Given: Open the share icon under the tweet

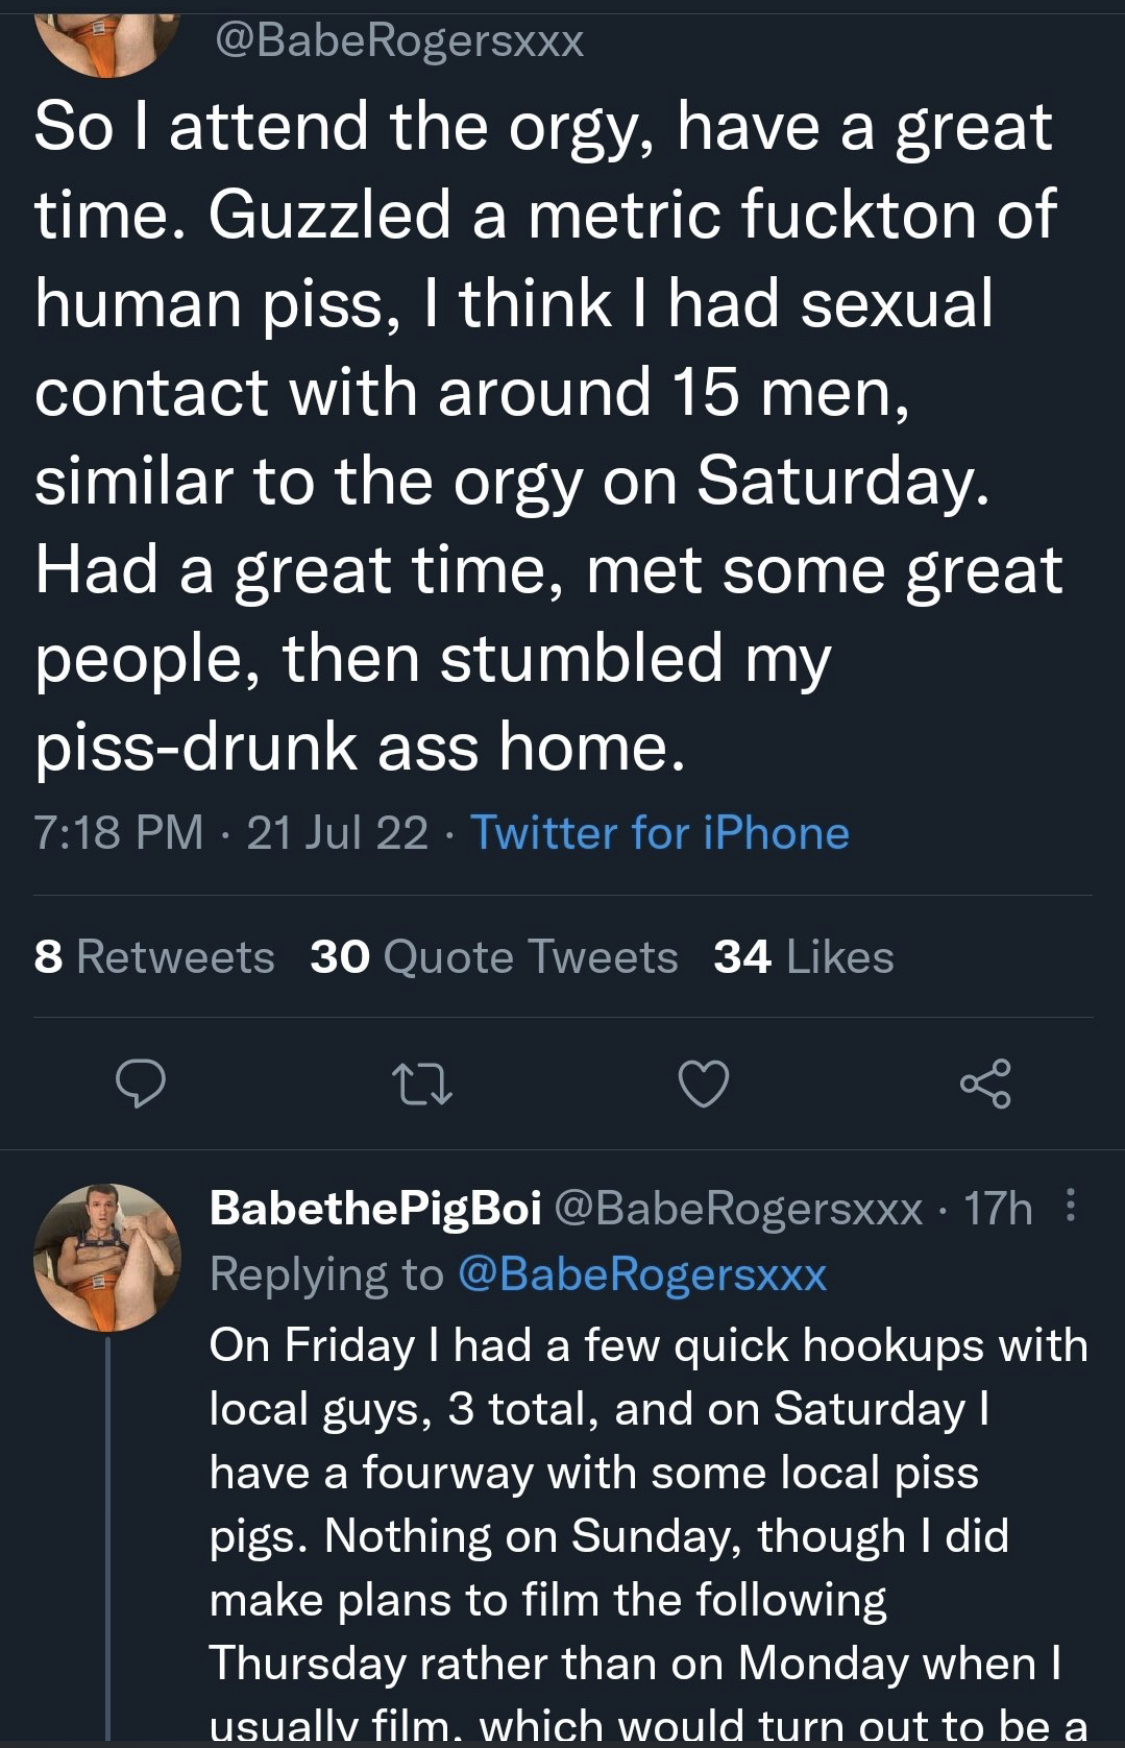Looking at the screenshot, I should [x=986, y=1084].
